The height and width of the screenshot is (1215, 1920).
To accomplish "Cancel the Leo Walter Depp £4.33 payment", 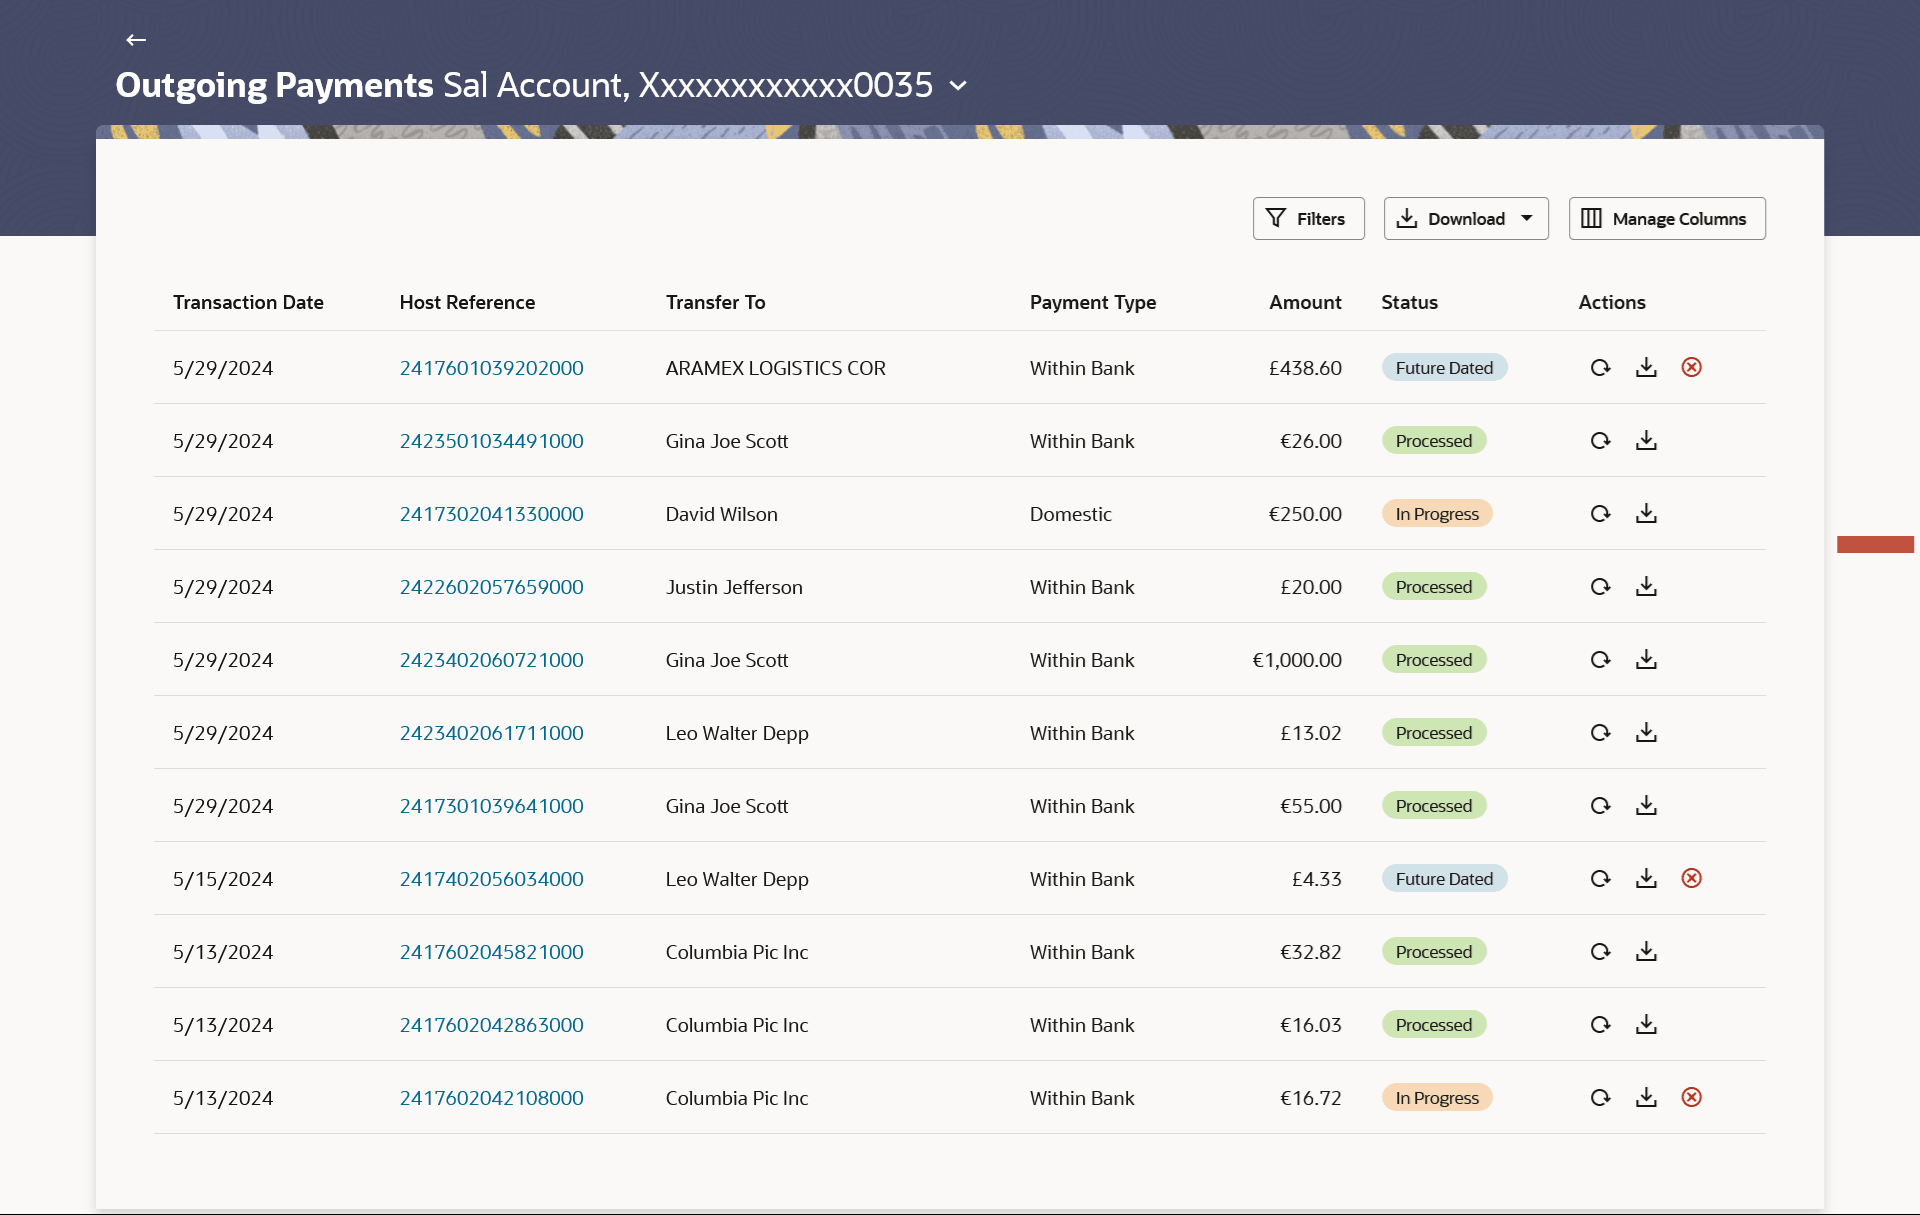I will (1691, 879).
